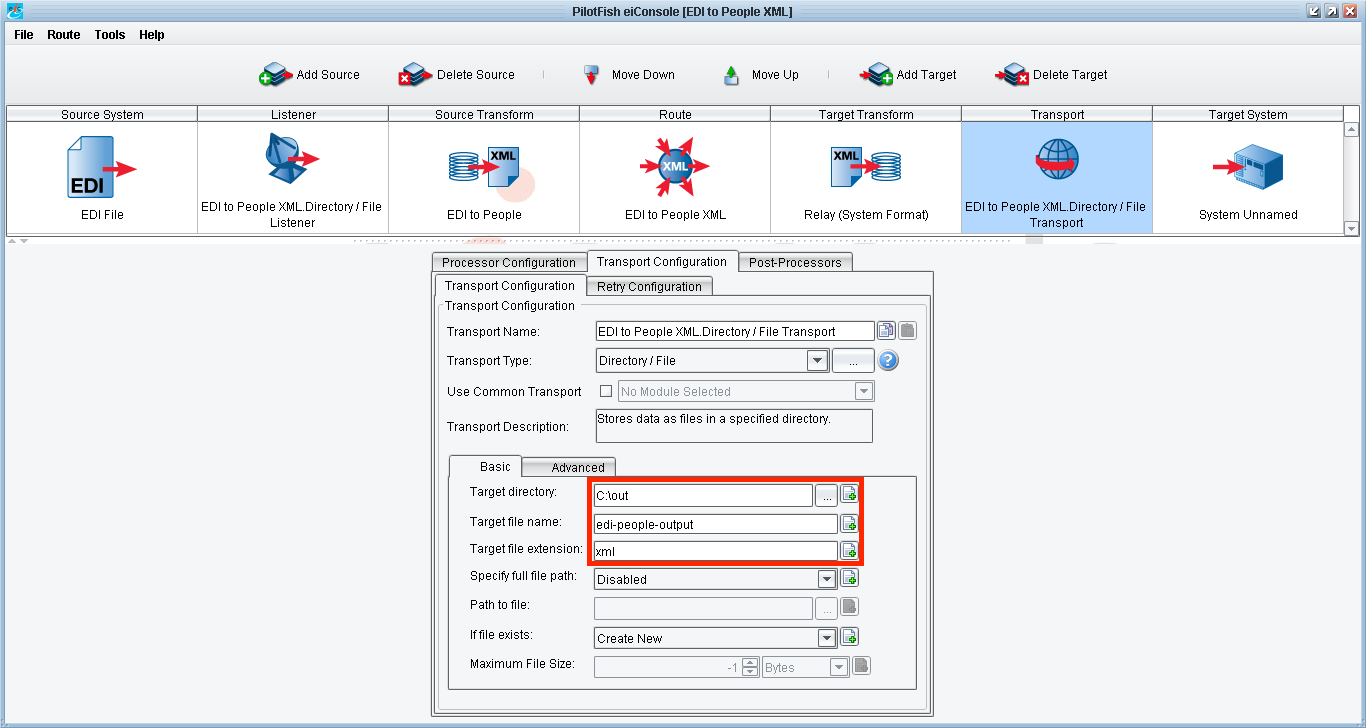Switch to the Post-Processors tab

796,263
